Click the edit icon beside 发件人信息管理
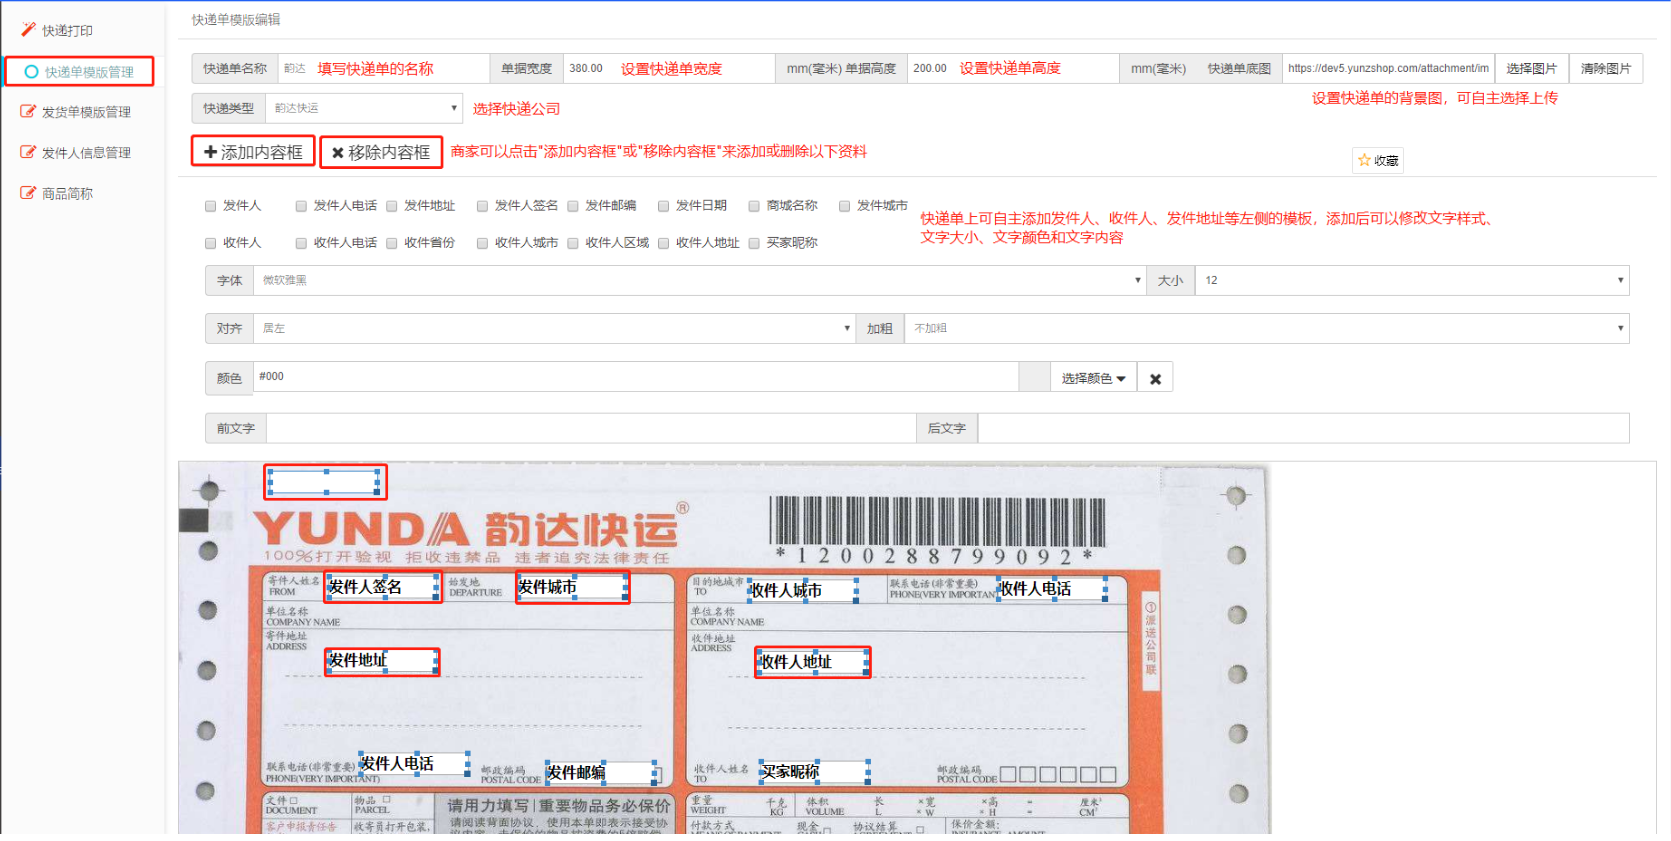The image size is (1671, 841). [x=28, y=152]
